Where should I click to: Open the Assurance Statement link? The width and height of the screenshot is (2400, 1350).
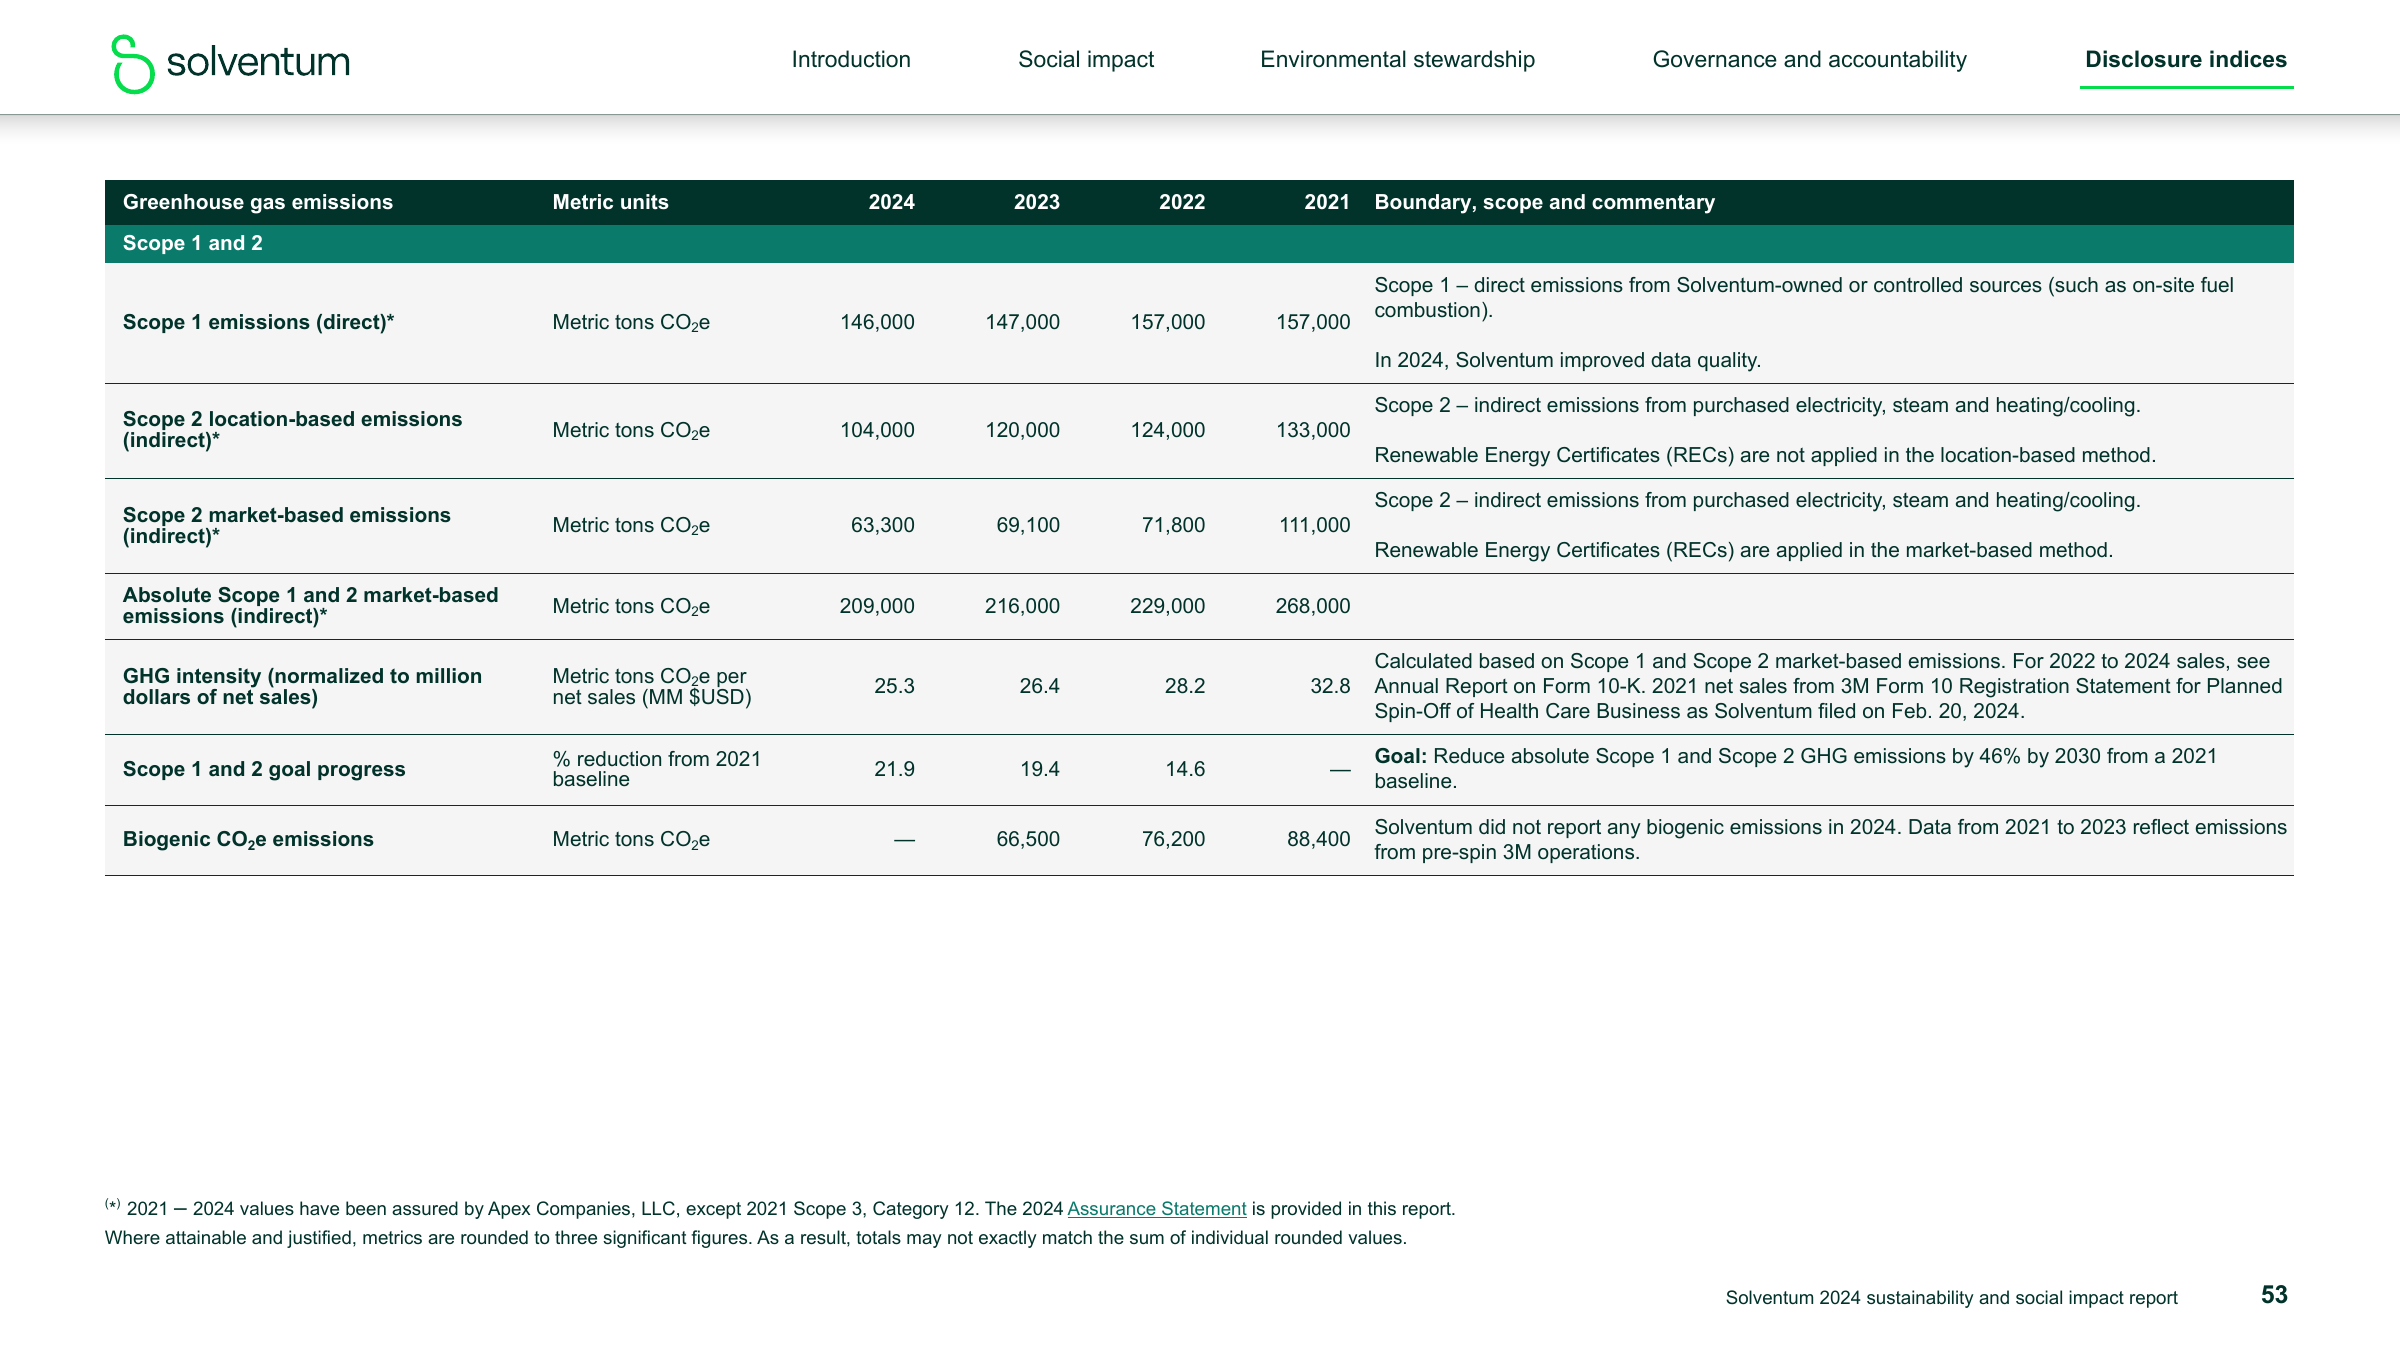1157,1209
